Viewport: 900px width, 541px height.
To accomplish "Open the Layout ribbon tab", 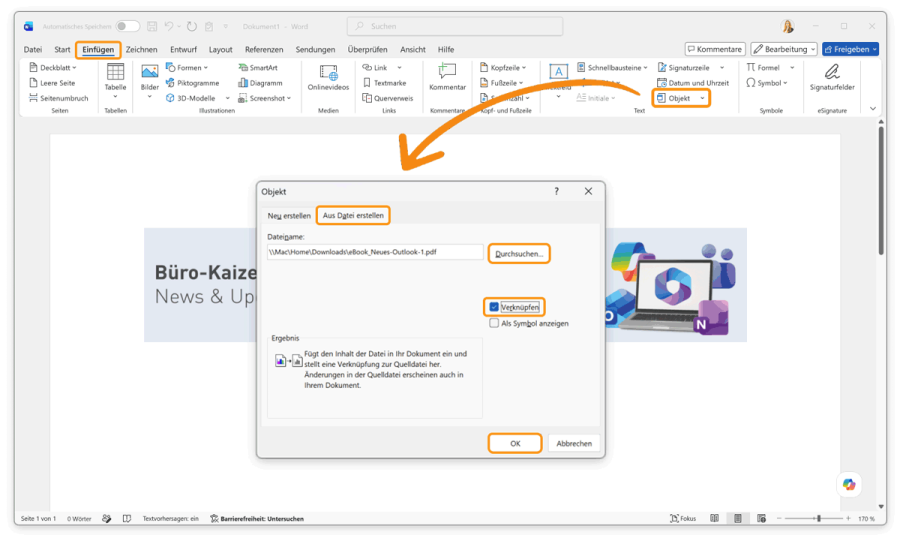I will tap(220, 49).
